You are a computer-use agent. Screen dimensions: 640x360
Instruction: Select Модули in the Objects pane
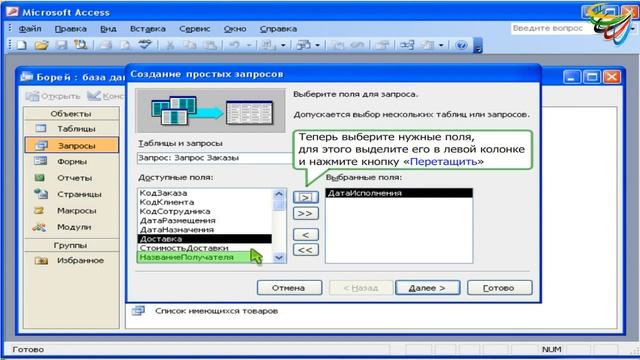click(x=71, y=227)
